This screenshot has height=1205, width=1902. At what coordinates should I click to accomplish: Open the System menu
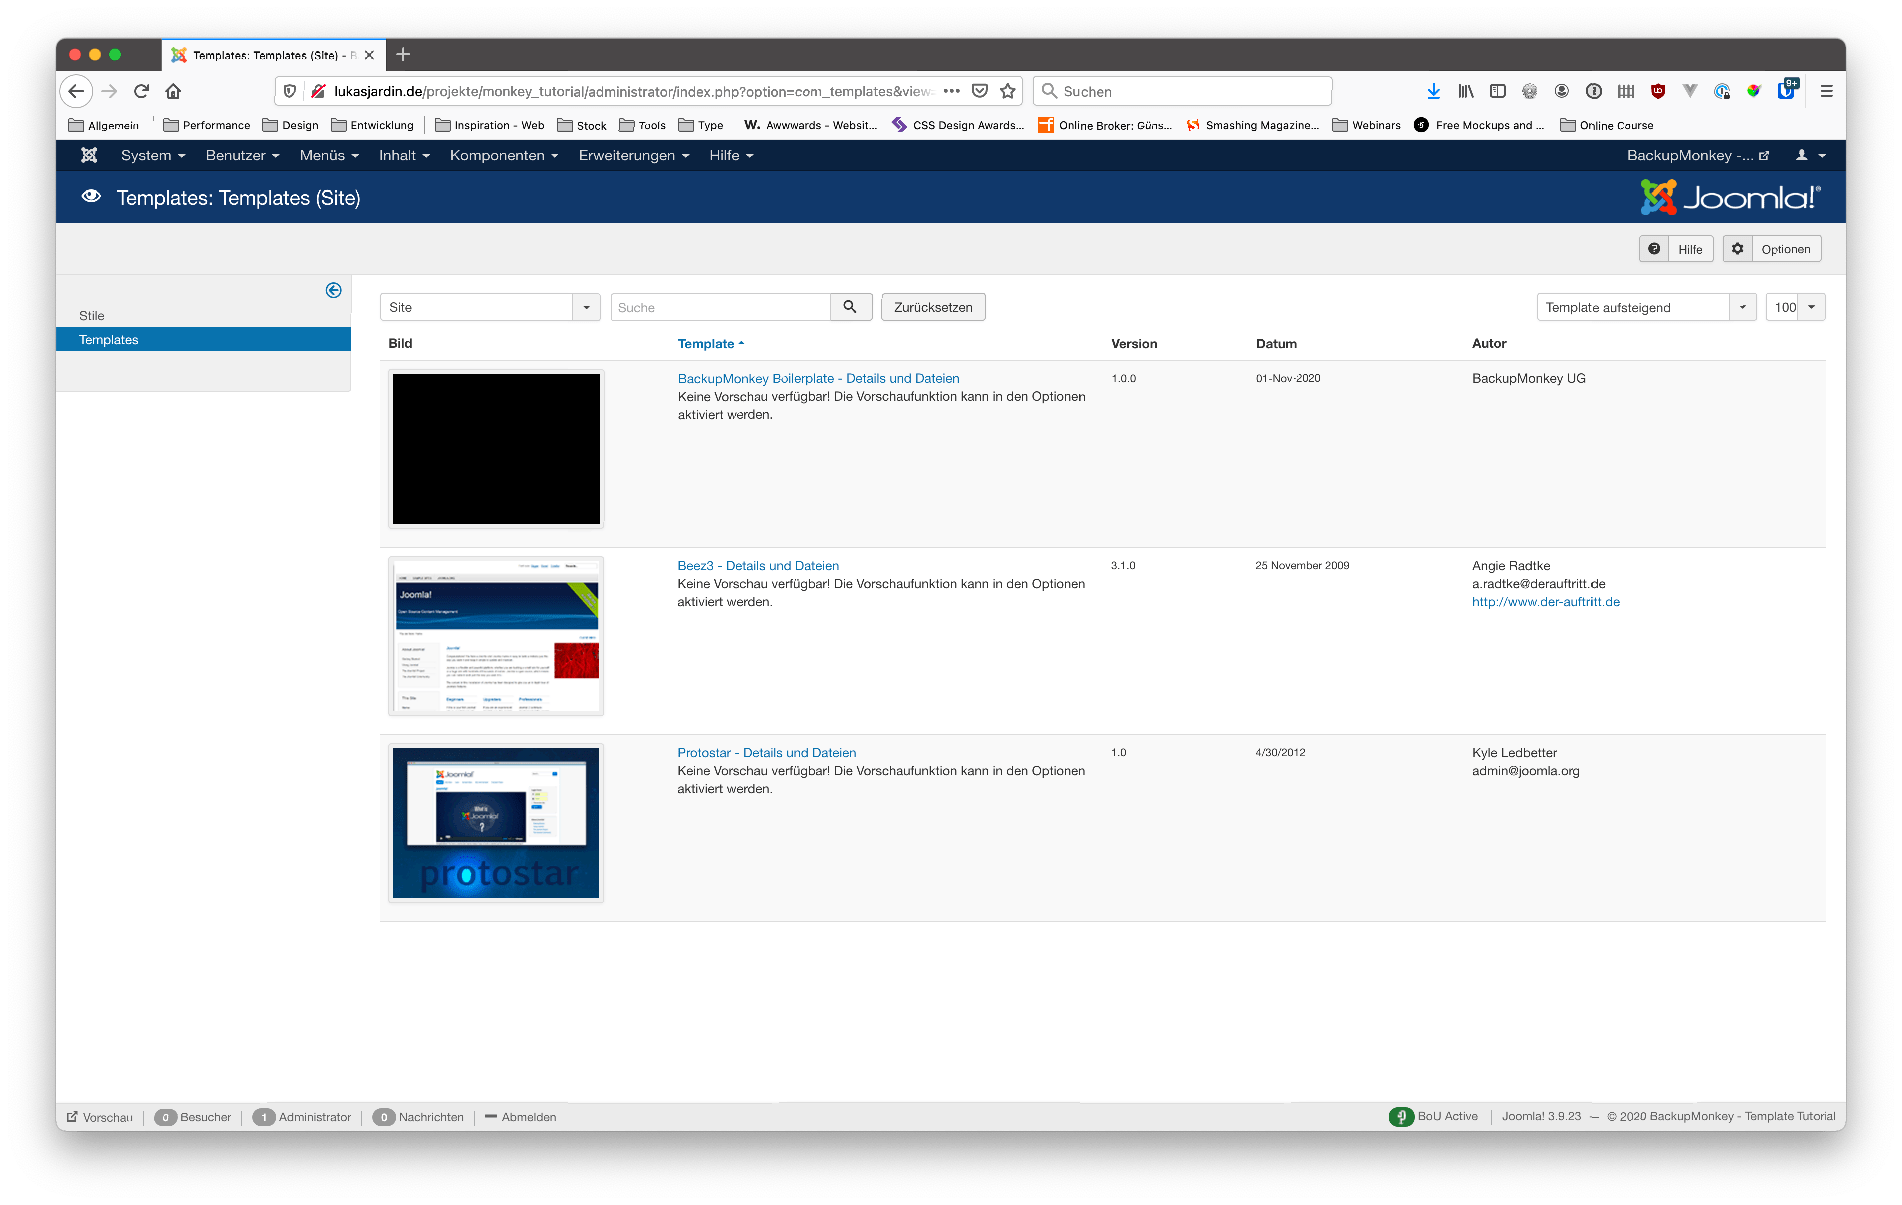tap(153, 155)
